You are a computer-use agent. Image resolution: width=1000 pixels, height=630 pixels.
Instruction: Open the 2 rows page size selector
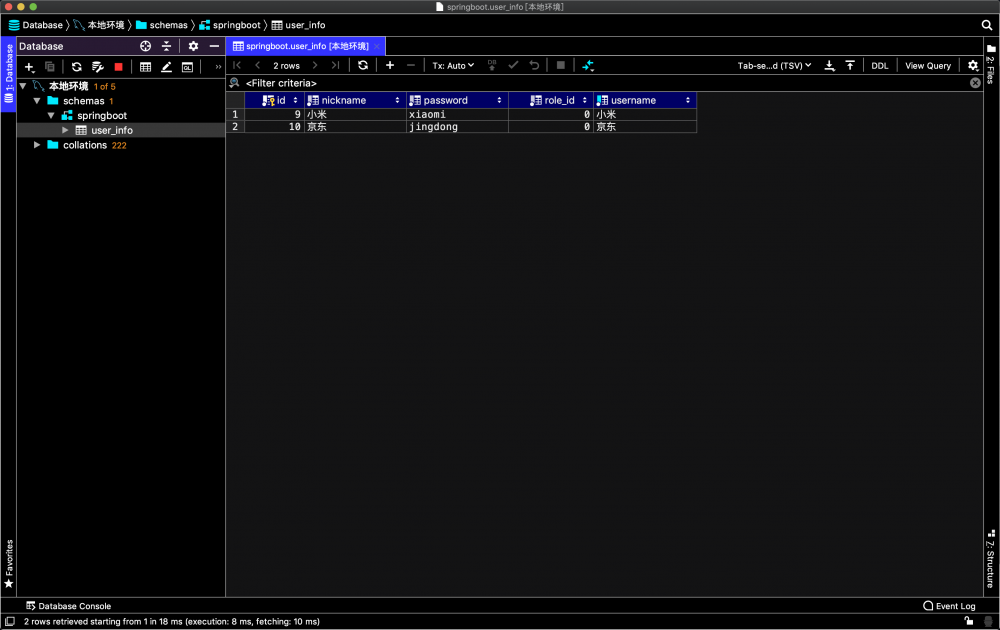click(x=286, y=66)
